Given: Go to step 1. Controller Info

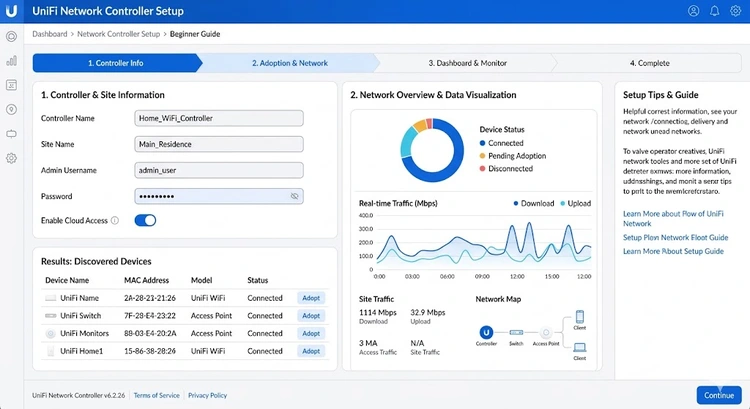Looking at the screenshot, I should pos(115,63).
